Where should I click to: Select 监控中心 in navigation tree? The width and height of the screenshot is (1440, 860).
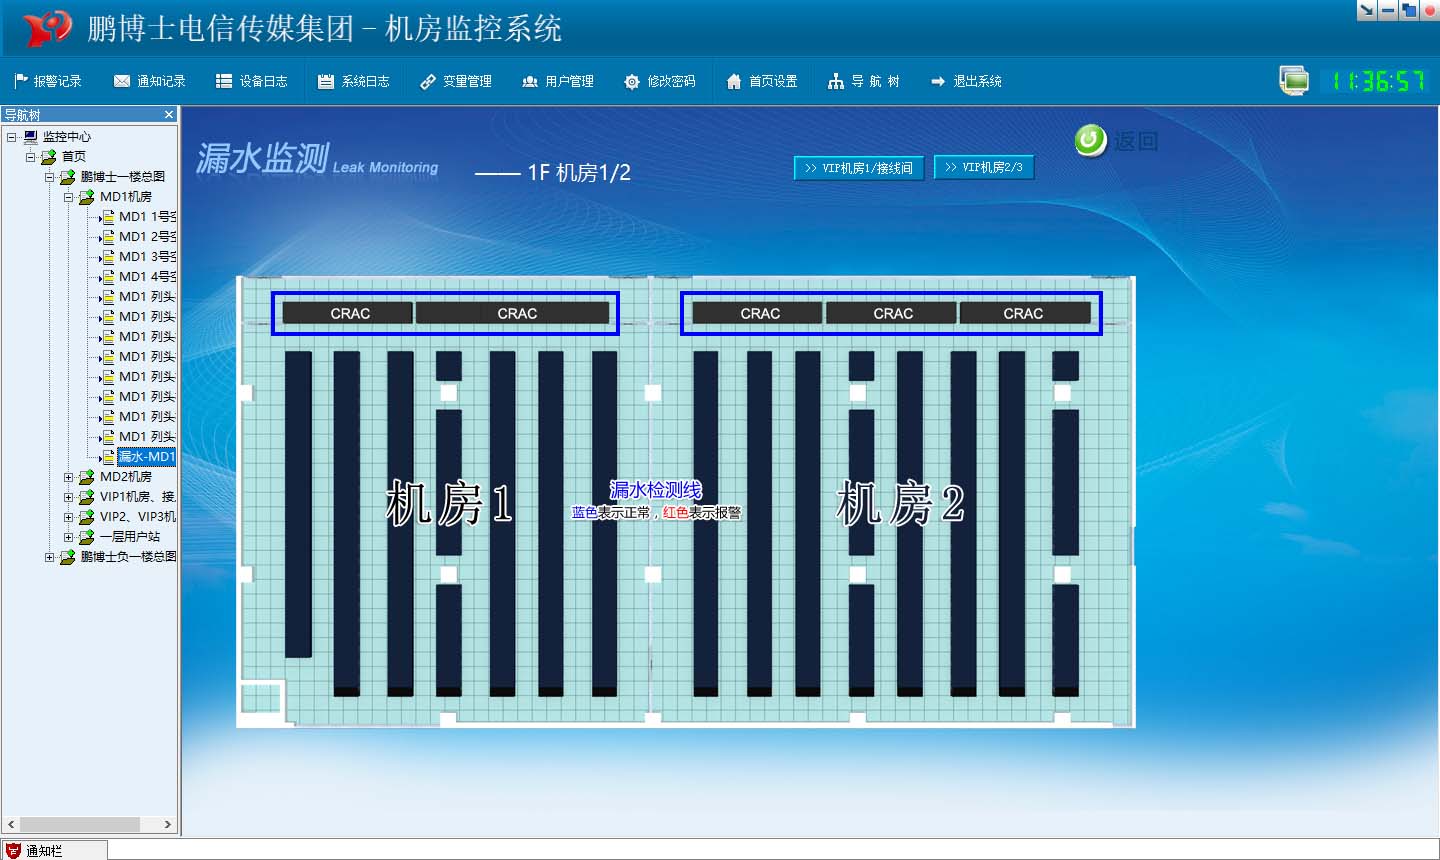[x=67, y=137]
